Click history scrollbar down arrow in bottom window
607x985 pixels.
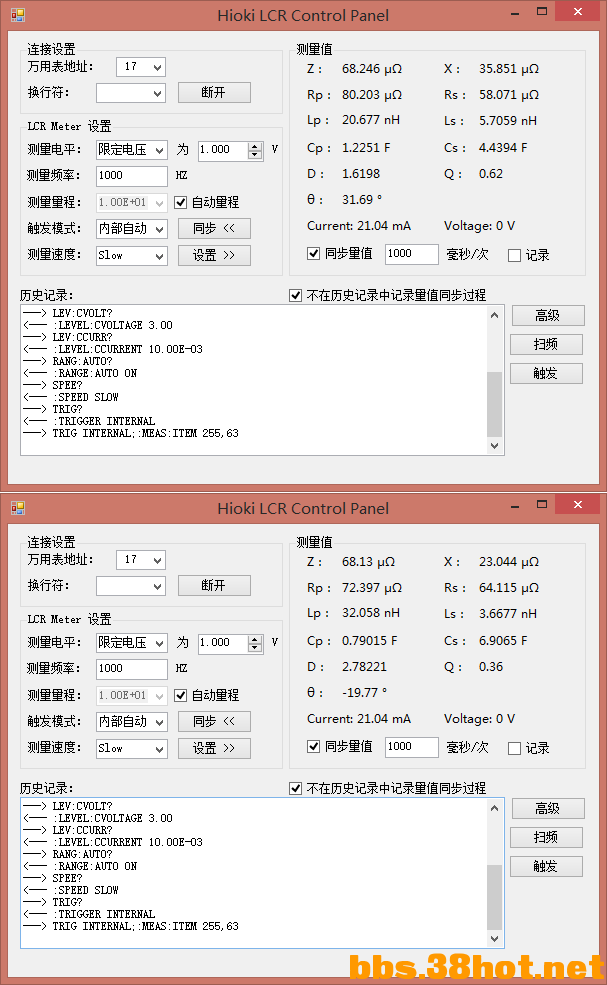(x=495, y=939)
